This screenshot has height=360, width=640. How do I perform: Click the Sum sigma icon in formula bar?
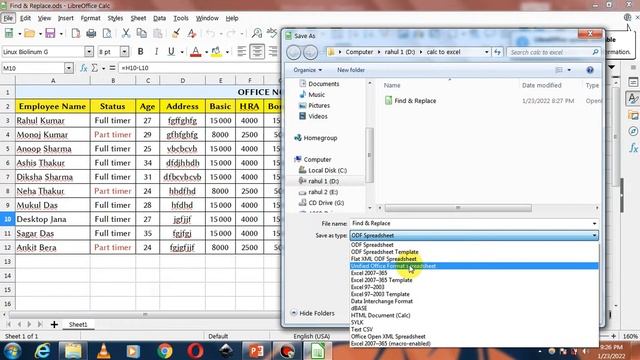(x=95, y=68)
